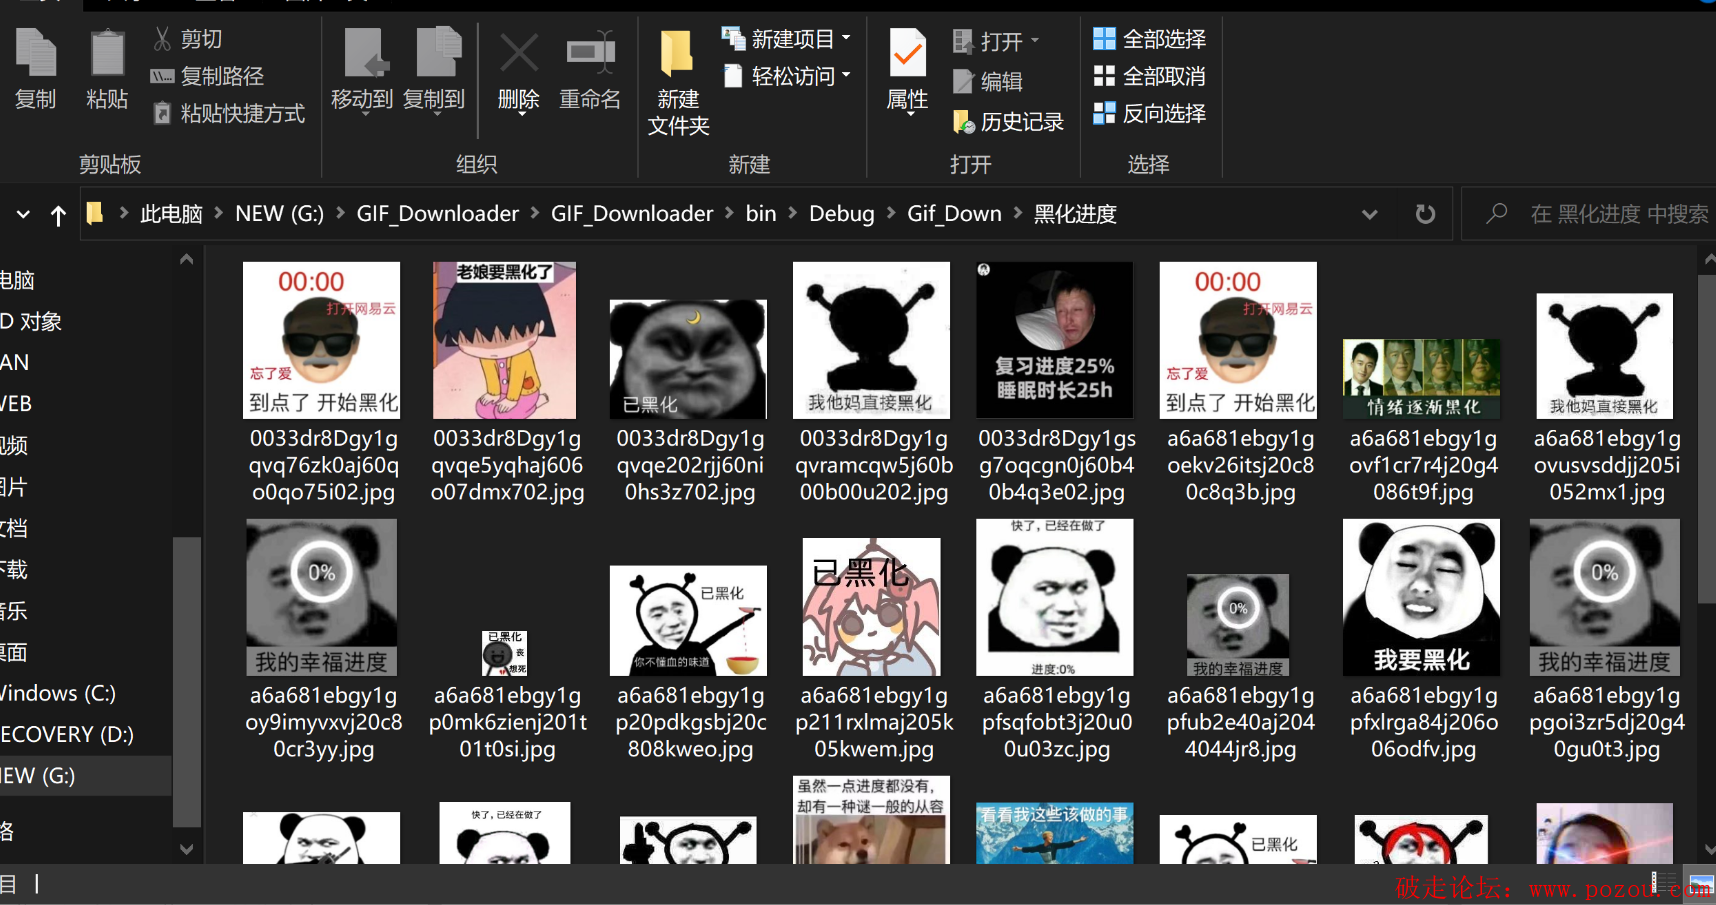Select a6a681ebgy1gpgoi3zr5dj20g40gu0t3.jpg thumbnail
This screenshot has height=905, width=1716.
[x=1605, y=597]
